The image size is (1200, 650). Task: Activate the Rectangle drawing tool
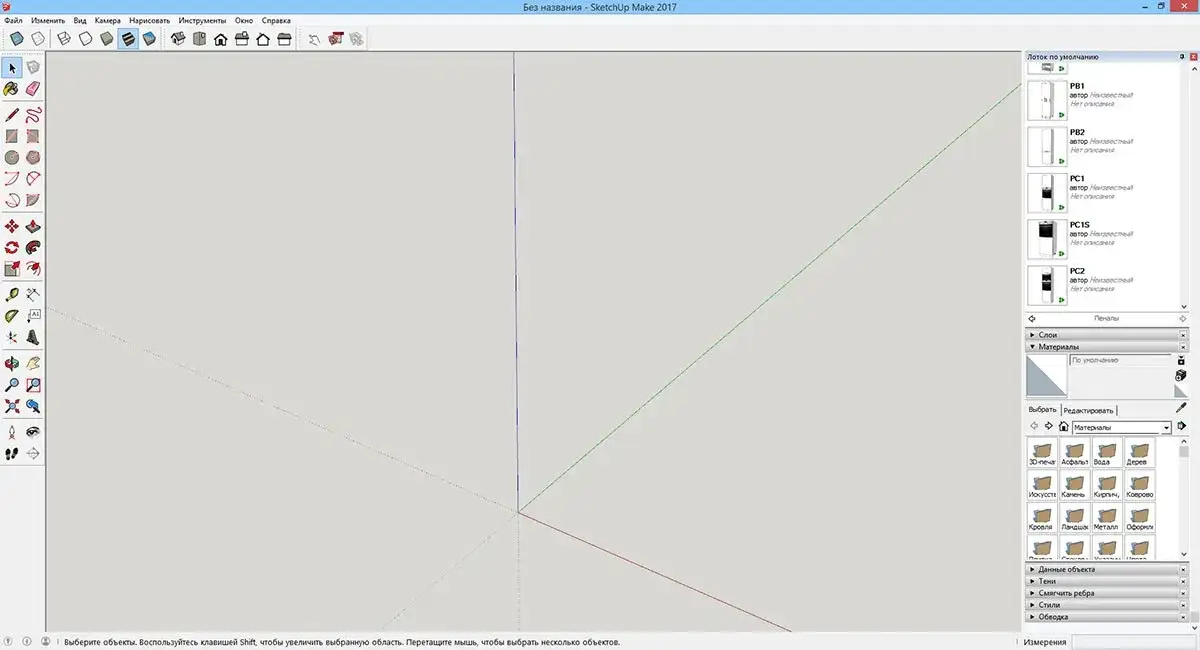coord(12,136)
